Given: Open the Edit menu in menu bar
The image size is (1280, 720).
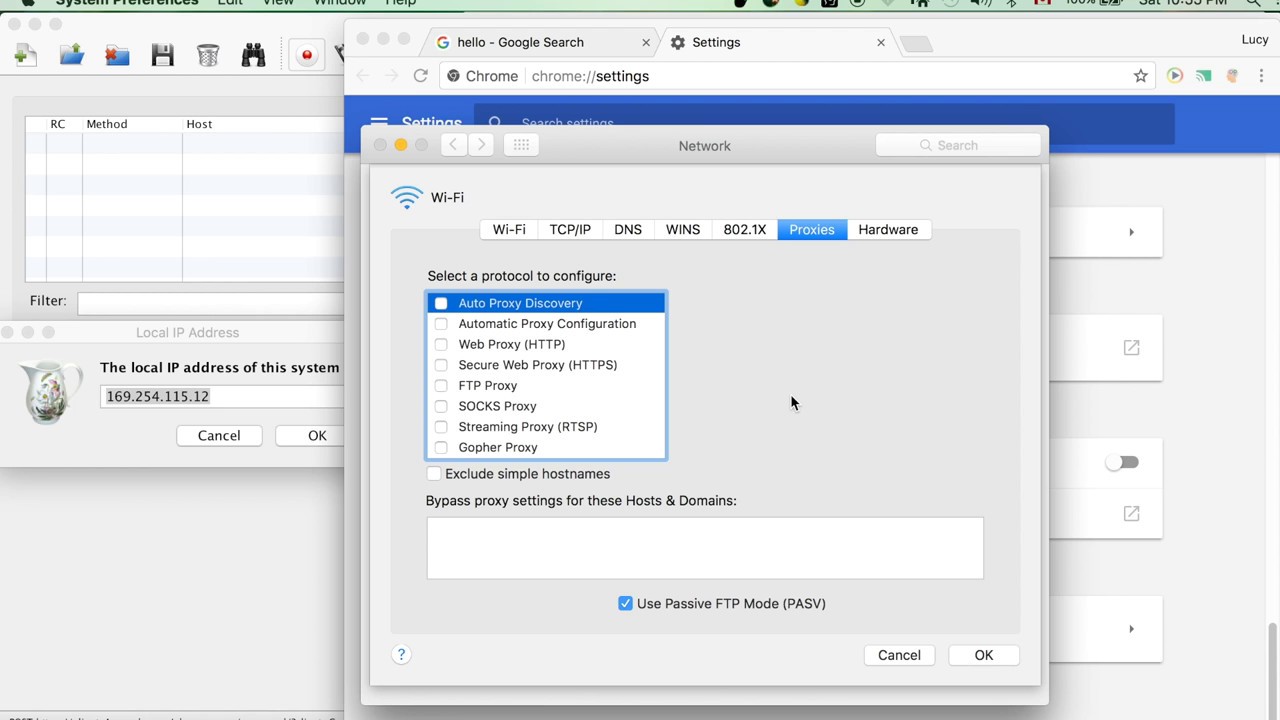Looking at the screenshot, I should [230, 3].
